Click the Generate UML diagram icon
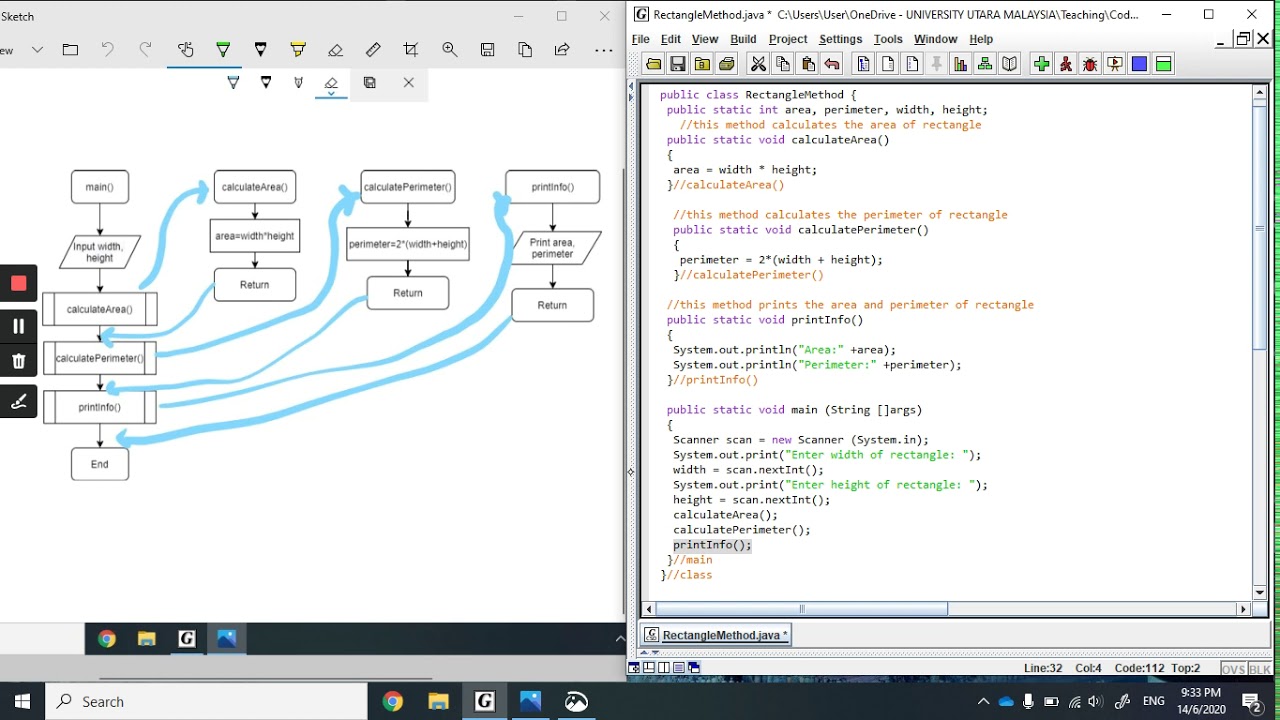 (x=985, y=64)
